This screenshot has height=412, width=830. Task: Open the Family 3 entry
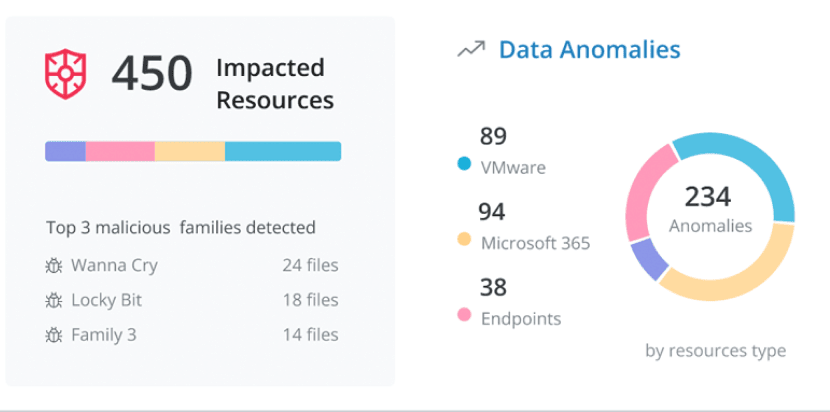coord(103,335)
